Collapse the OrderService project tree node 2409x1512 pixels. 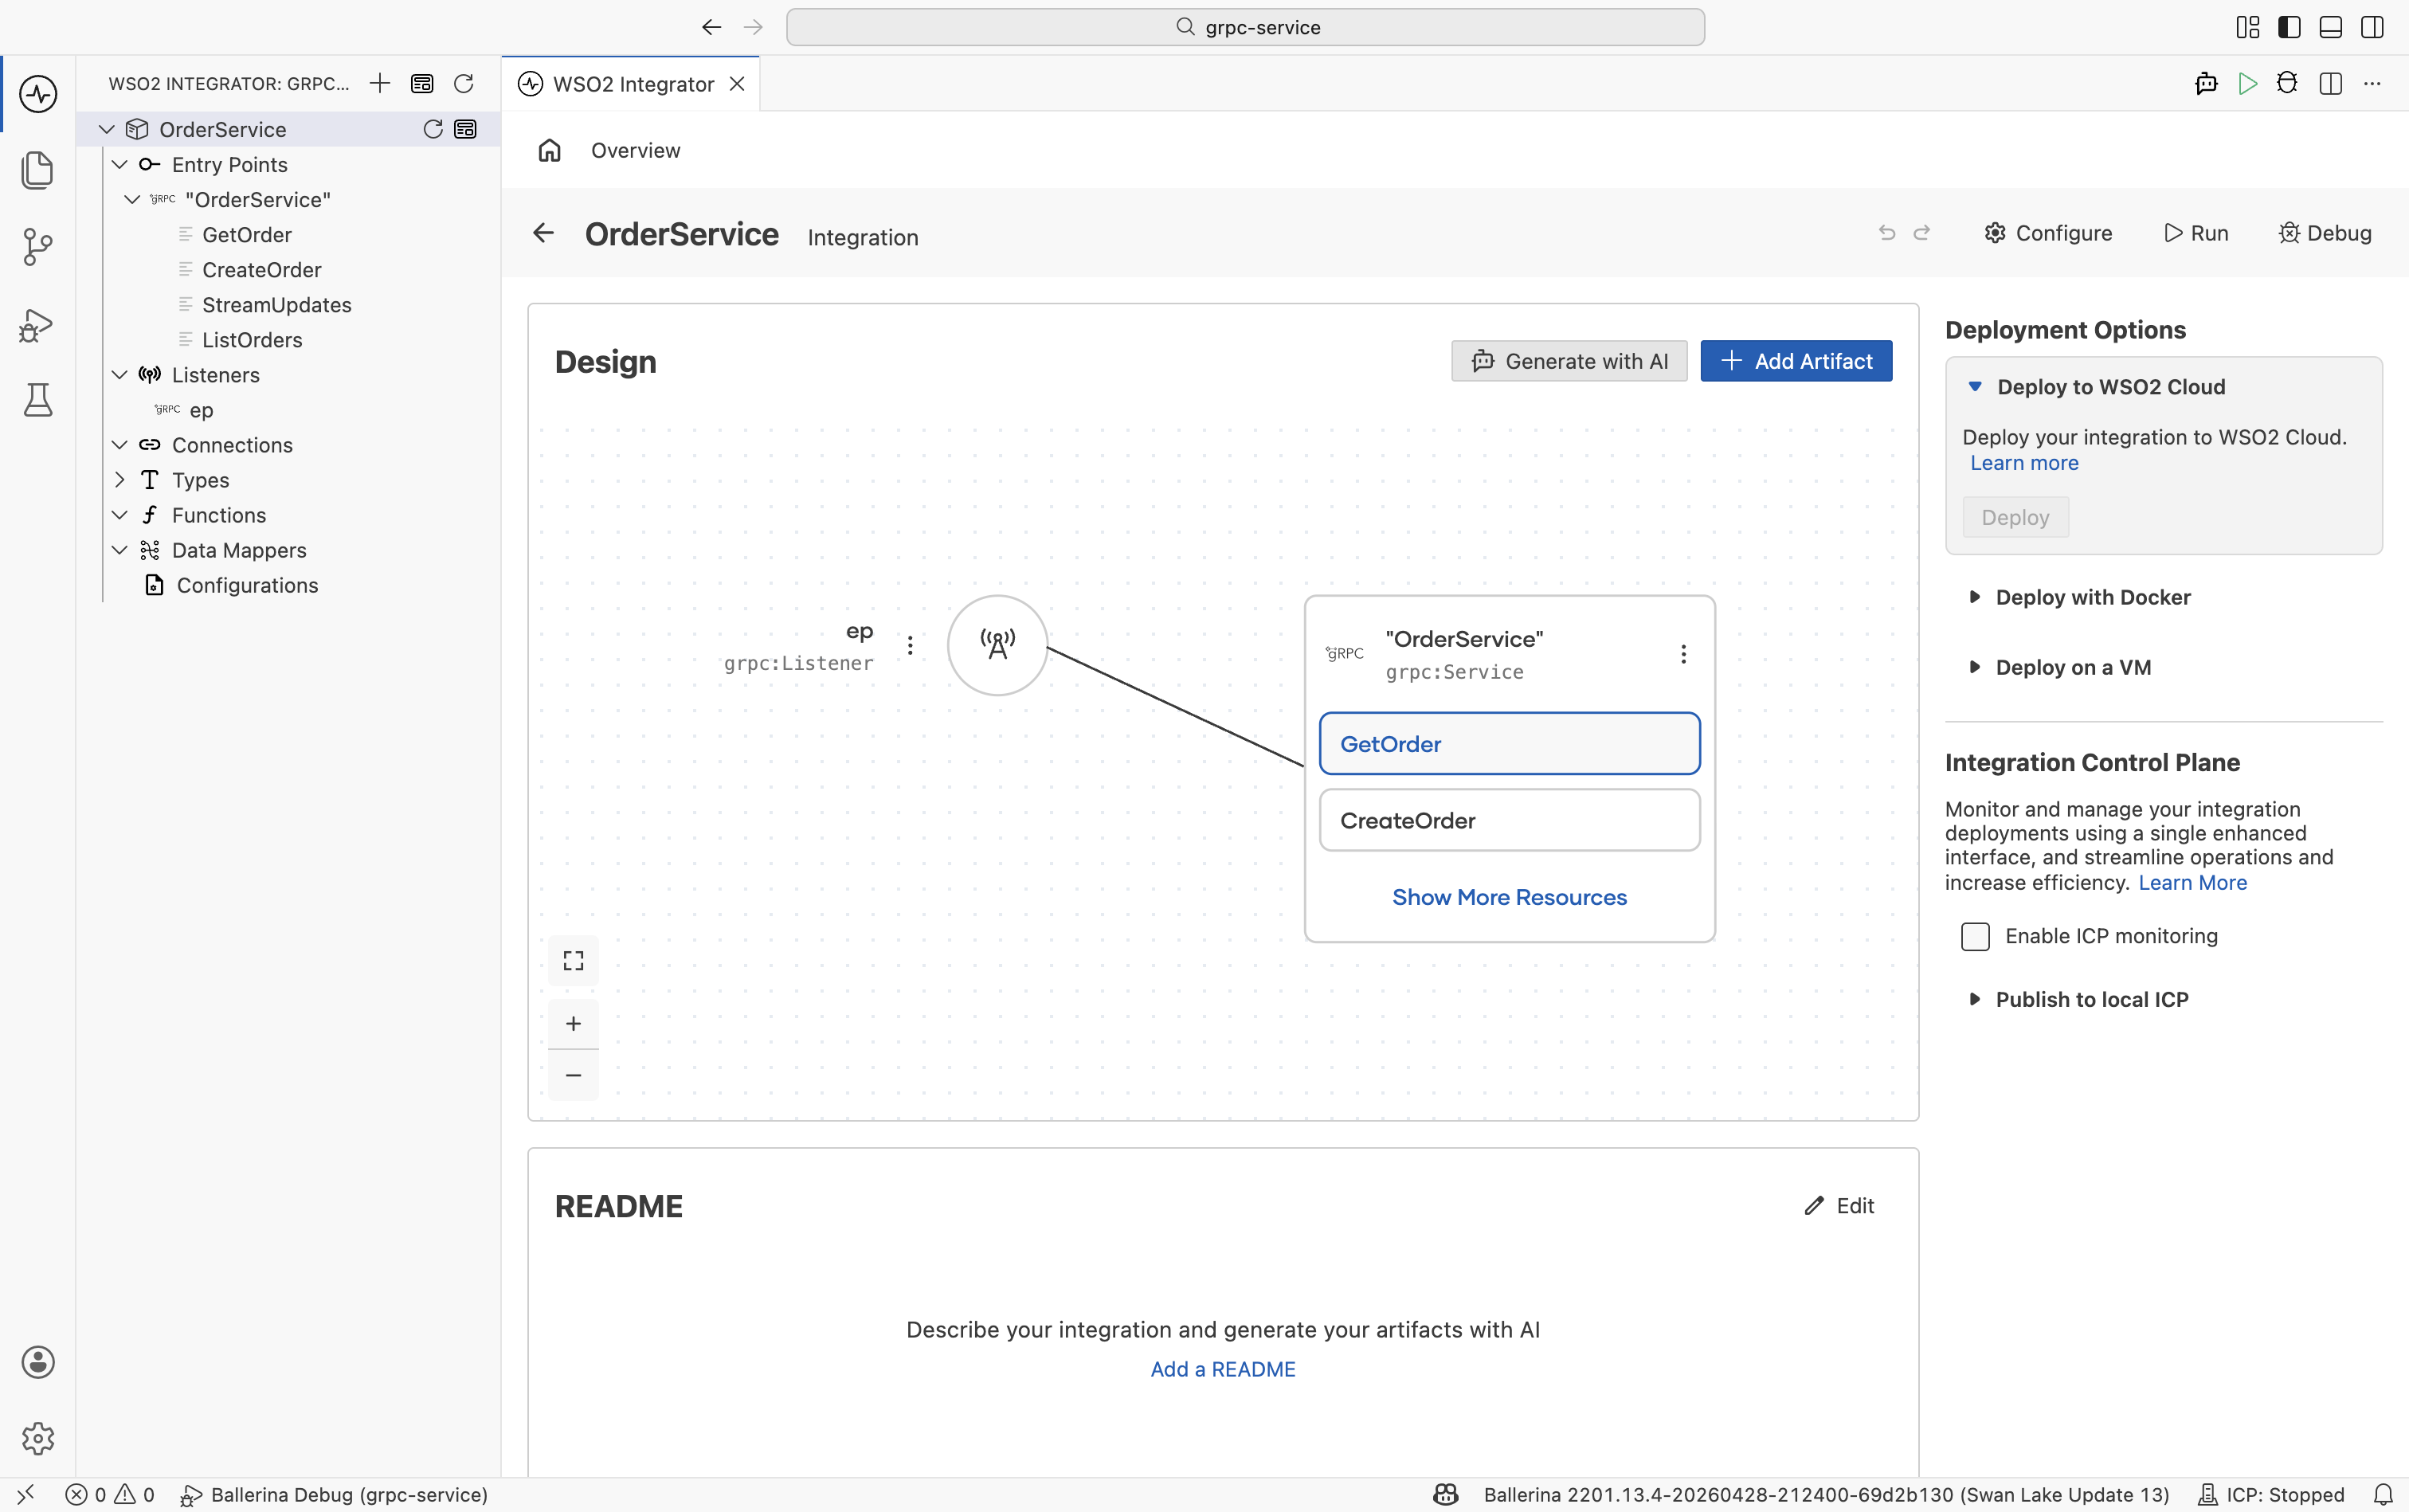107,129
